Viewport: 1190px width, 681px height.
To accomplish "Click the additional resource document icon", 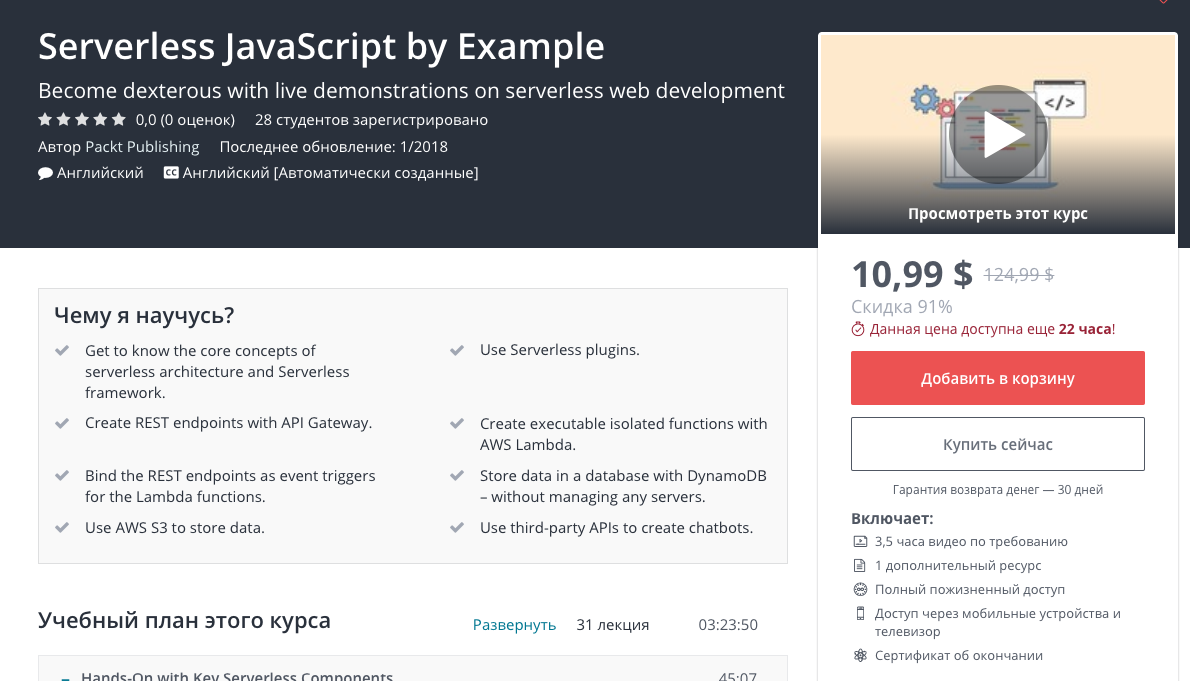I will click(x=860, y=566).
